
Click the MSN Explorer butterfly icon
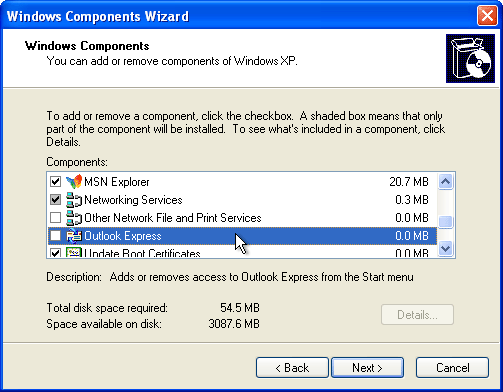point(74,182)
